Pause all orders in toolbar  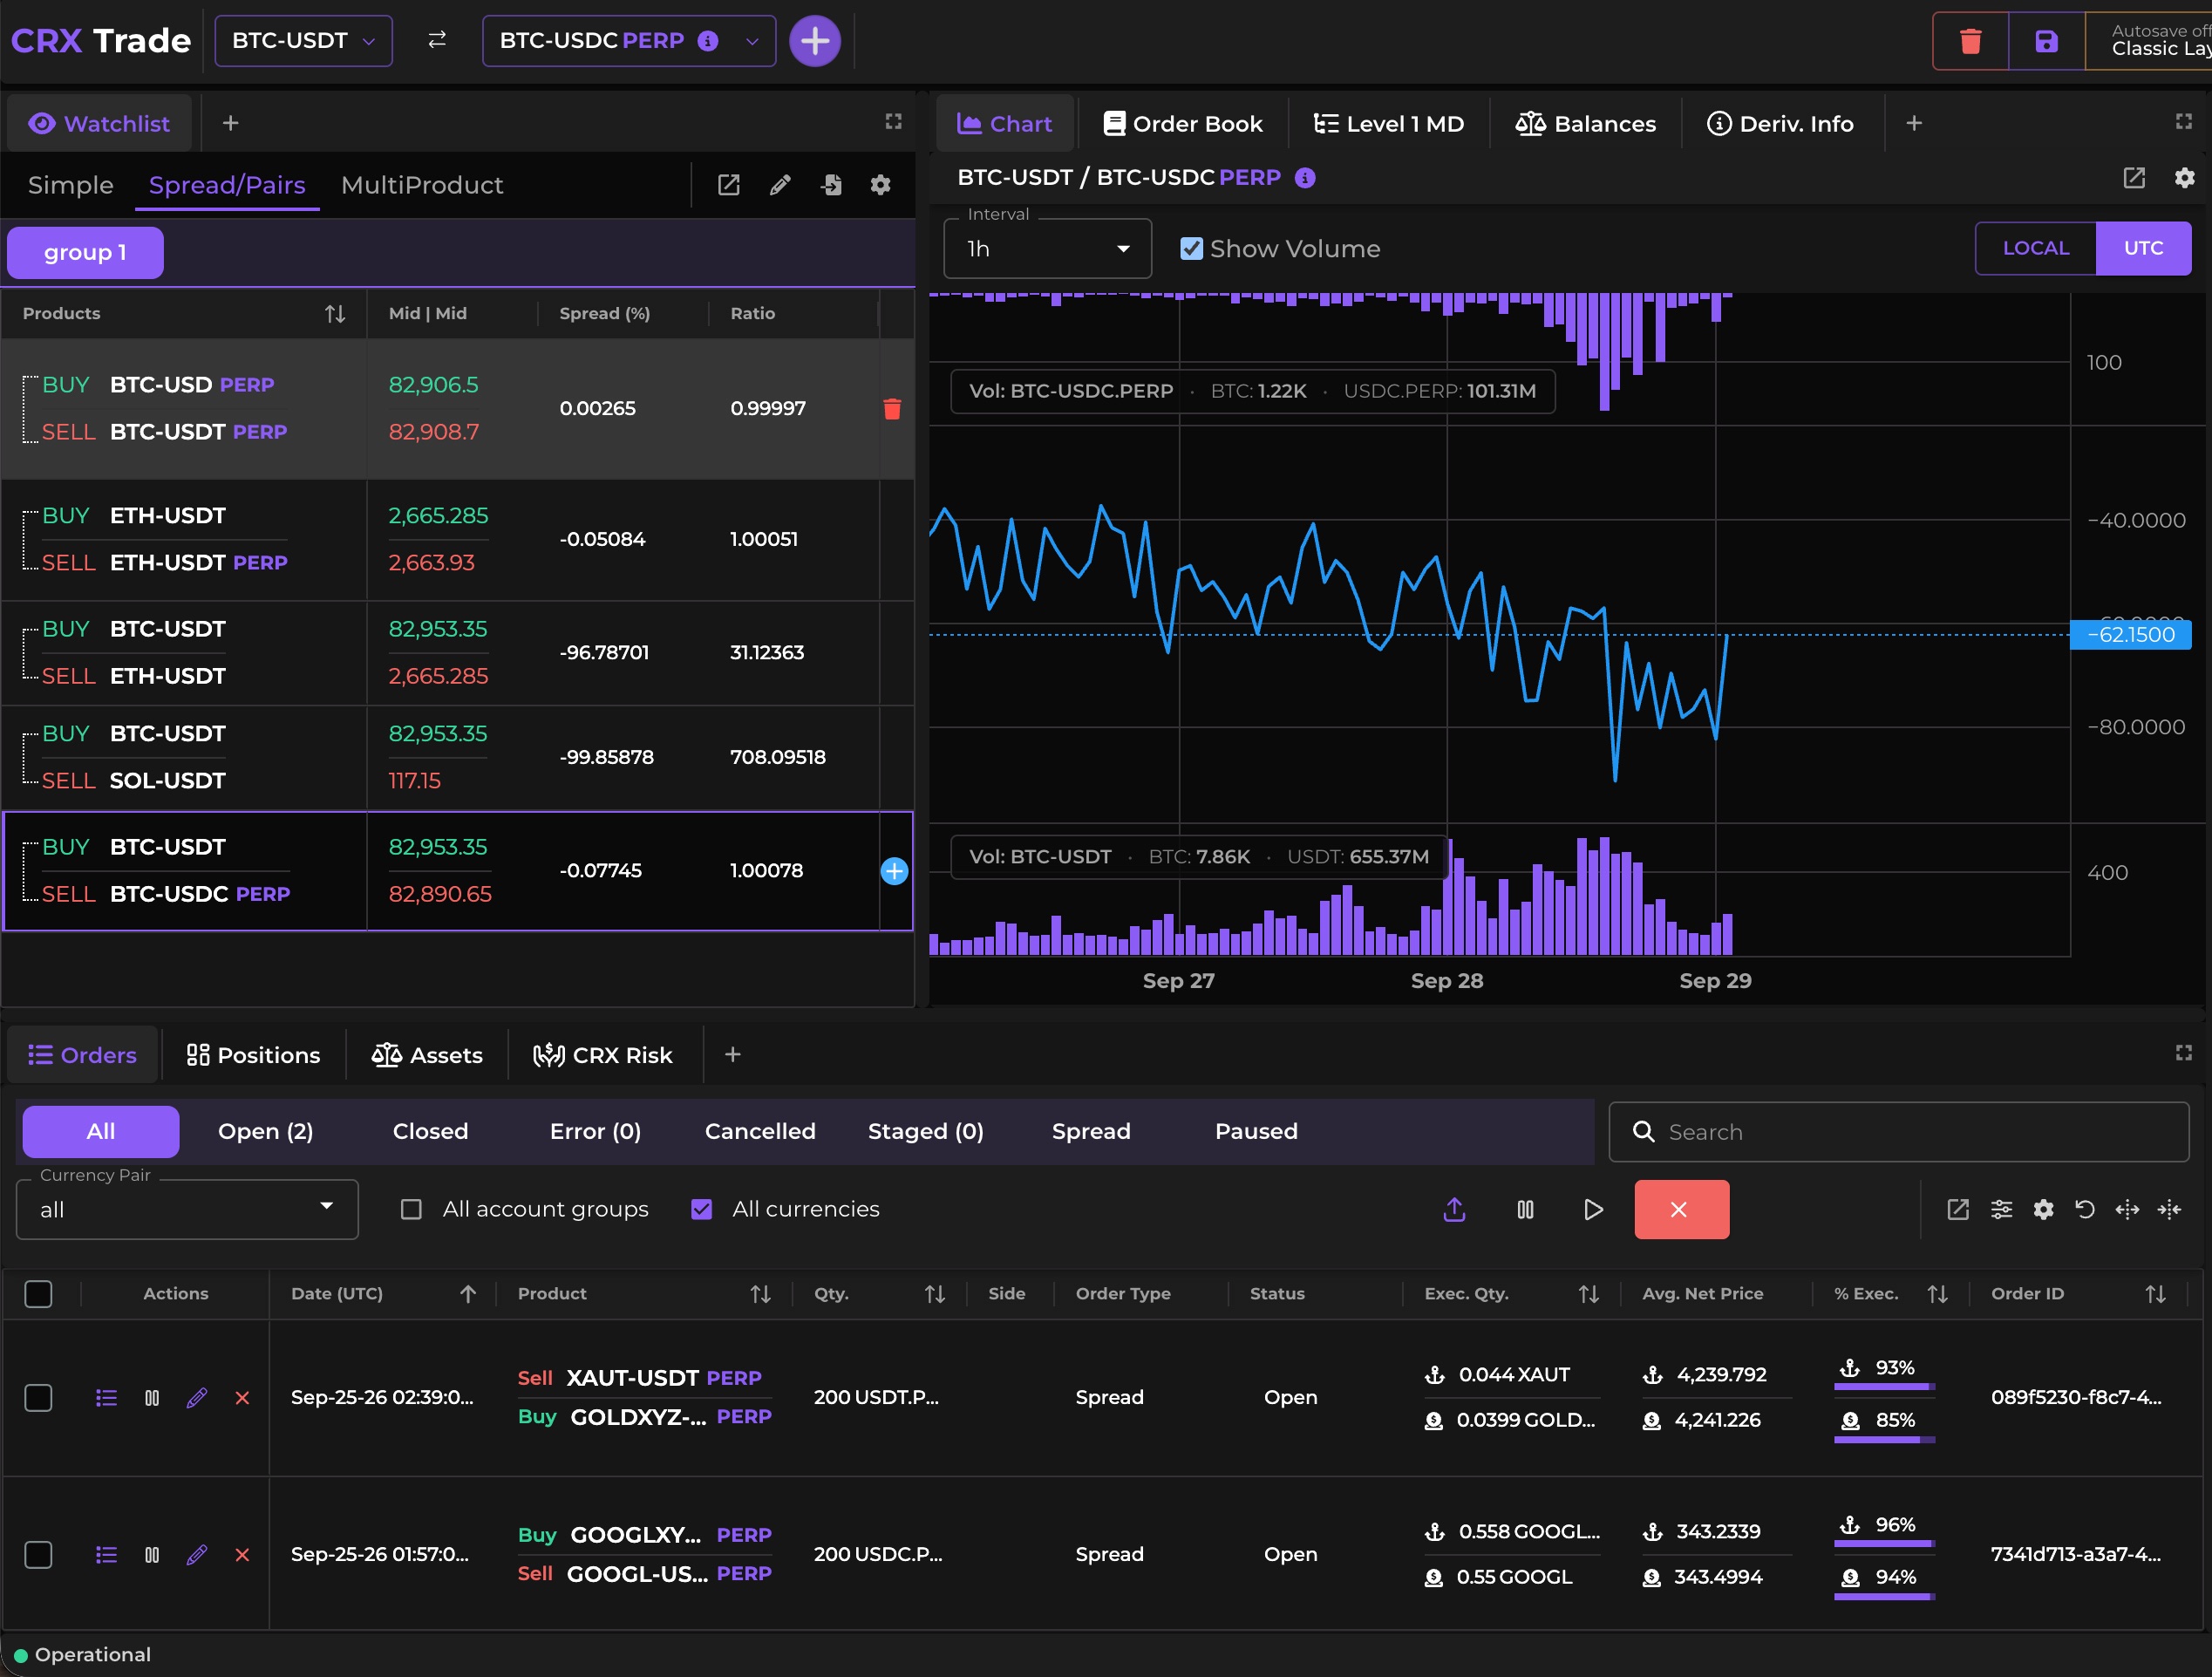click(1525, 1210)
